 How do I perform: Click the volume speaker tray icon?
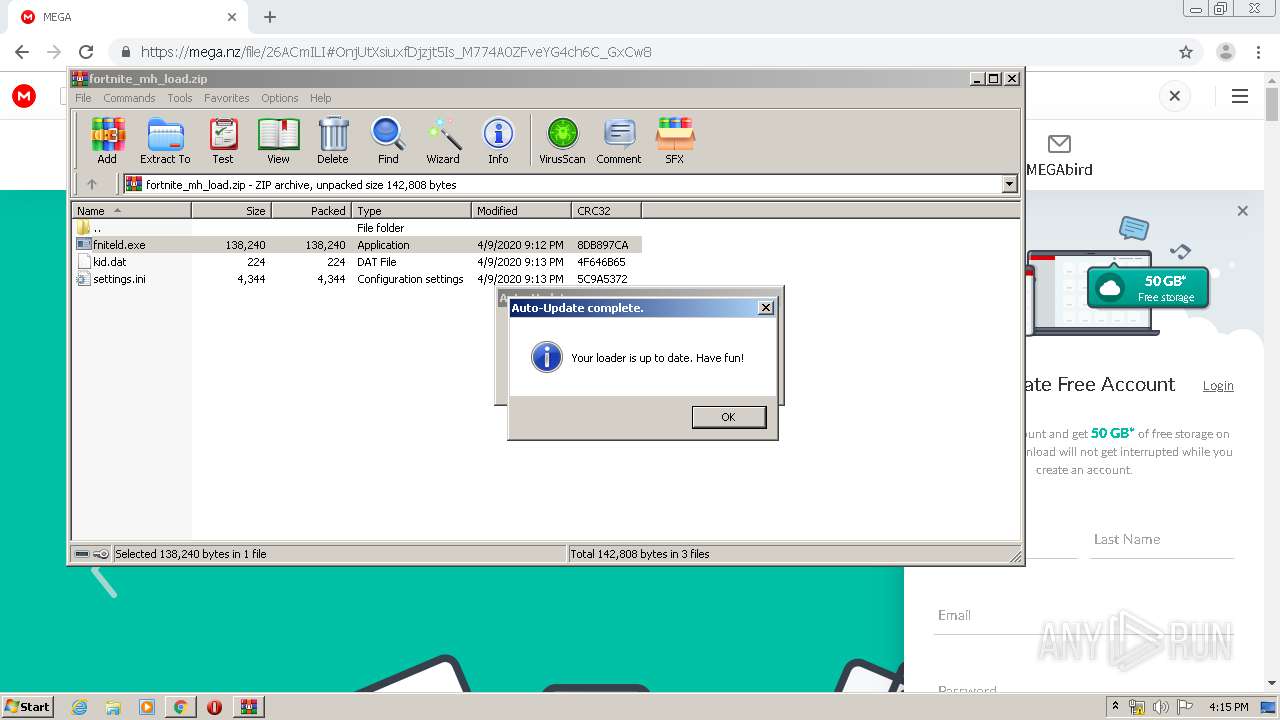(x=1160, y=707)
